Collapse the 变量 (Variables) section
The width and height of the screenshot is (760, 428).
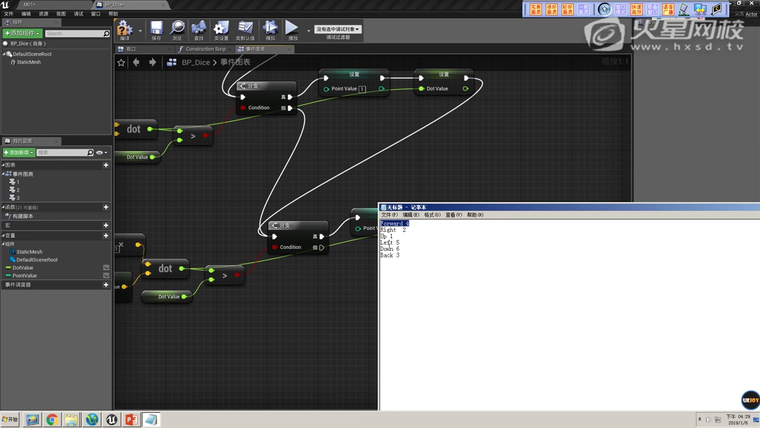tap(3, 235)
